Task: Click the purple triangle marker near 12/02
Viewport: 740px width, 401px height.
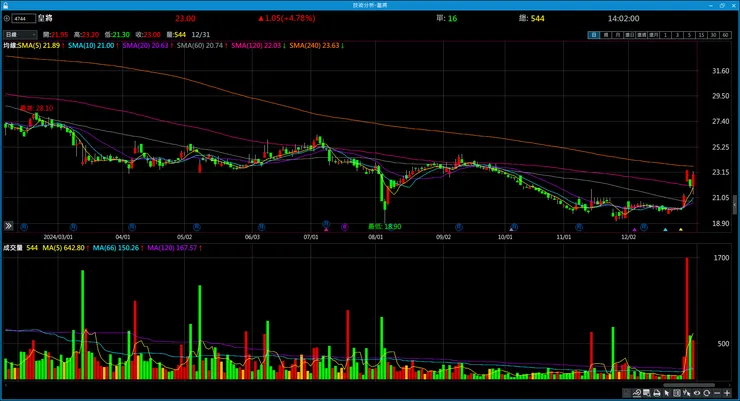Action: (x=634, y=230)
